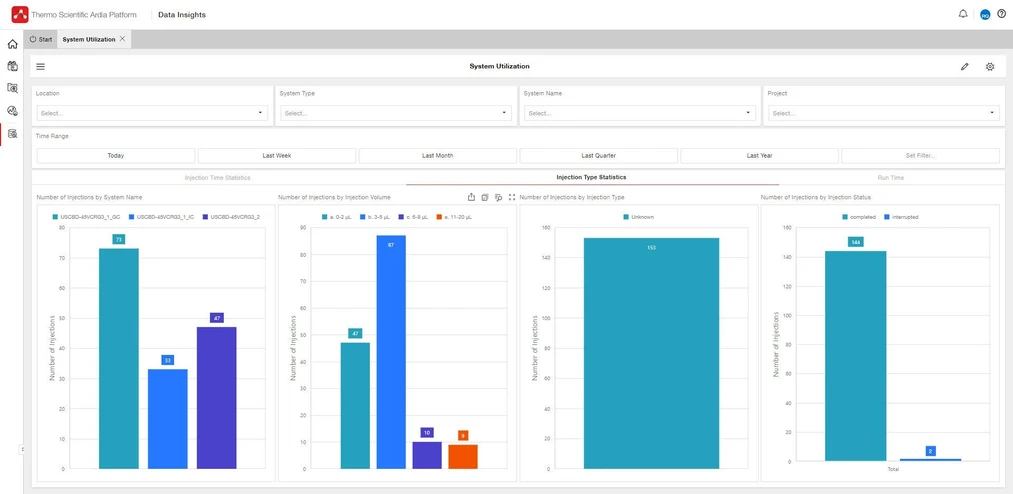Open the help question mark icon
This screenshot has width=1013, height=494.
pyautogui.click(x=1001, y=14)
